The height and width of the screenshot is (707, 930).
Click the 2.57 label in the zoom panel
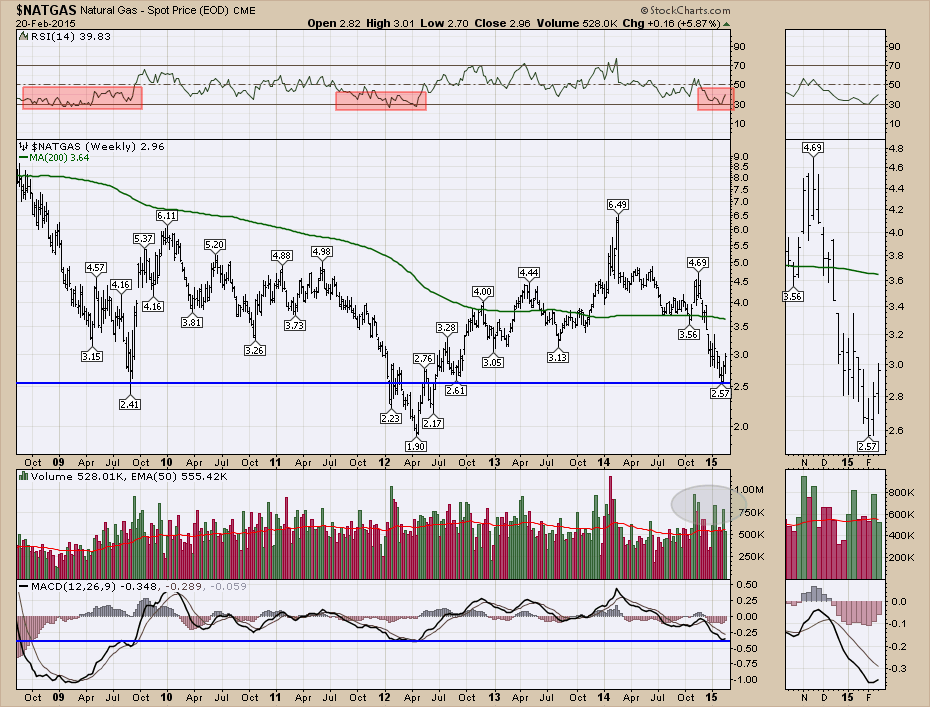868,446
